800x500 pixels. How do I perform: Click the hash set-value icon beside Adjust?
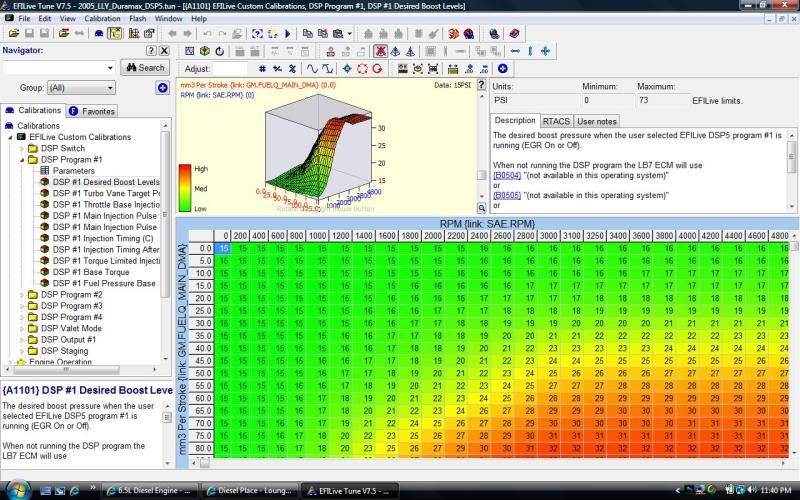[262, 68]
